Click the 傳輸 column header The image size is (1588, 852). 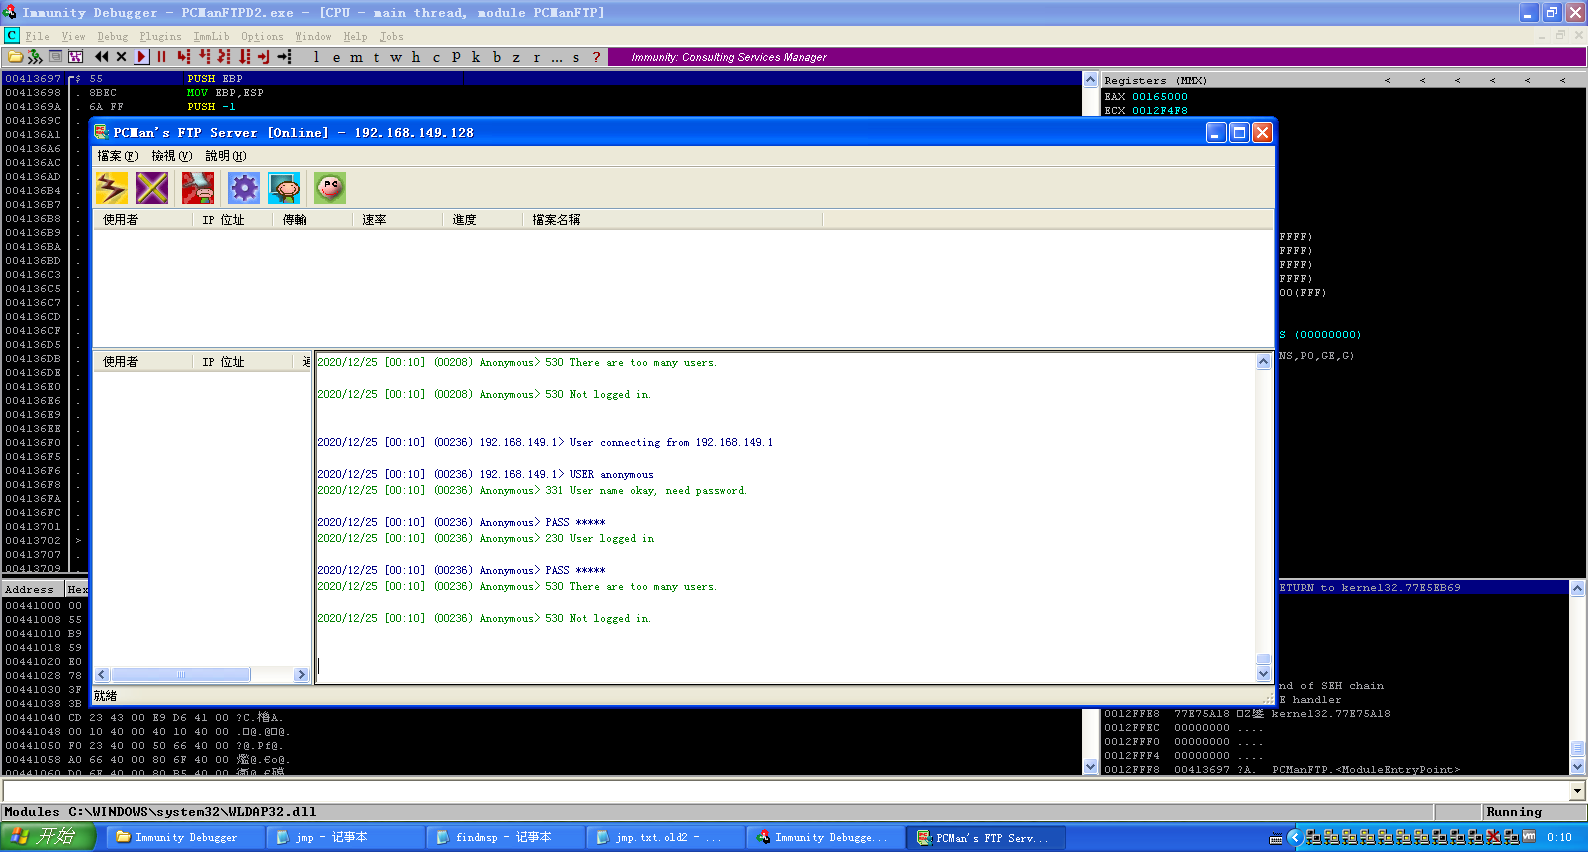313,219
